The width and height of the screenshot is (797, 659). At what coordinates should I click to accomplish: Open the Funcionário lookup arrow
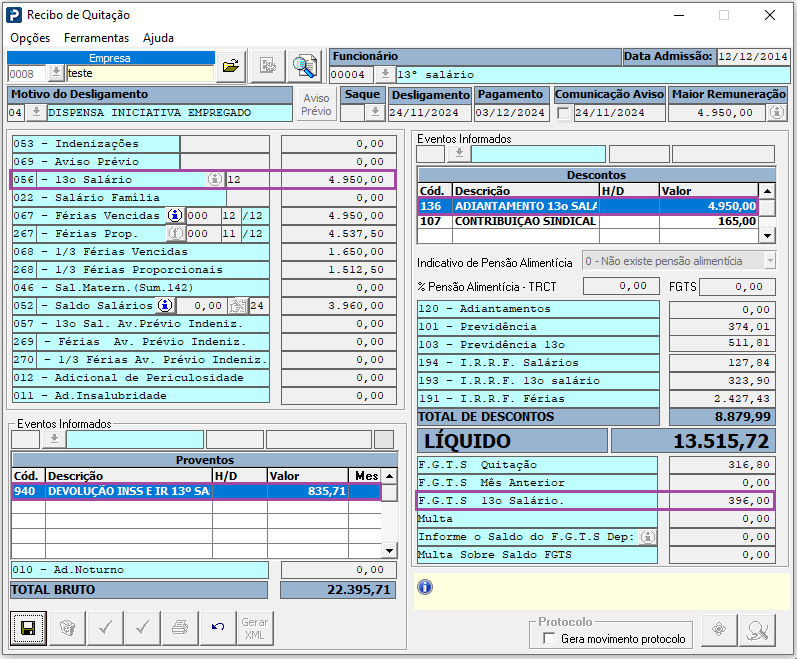[384, 75]
